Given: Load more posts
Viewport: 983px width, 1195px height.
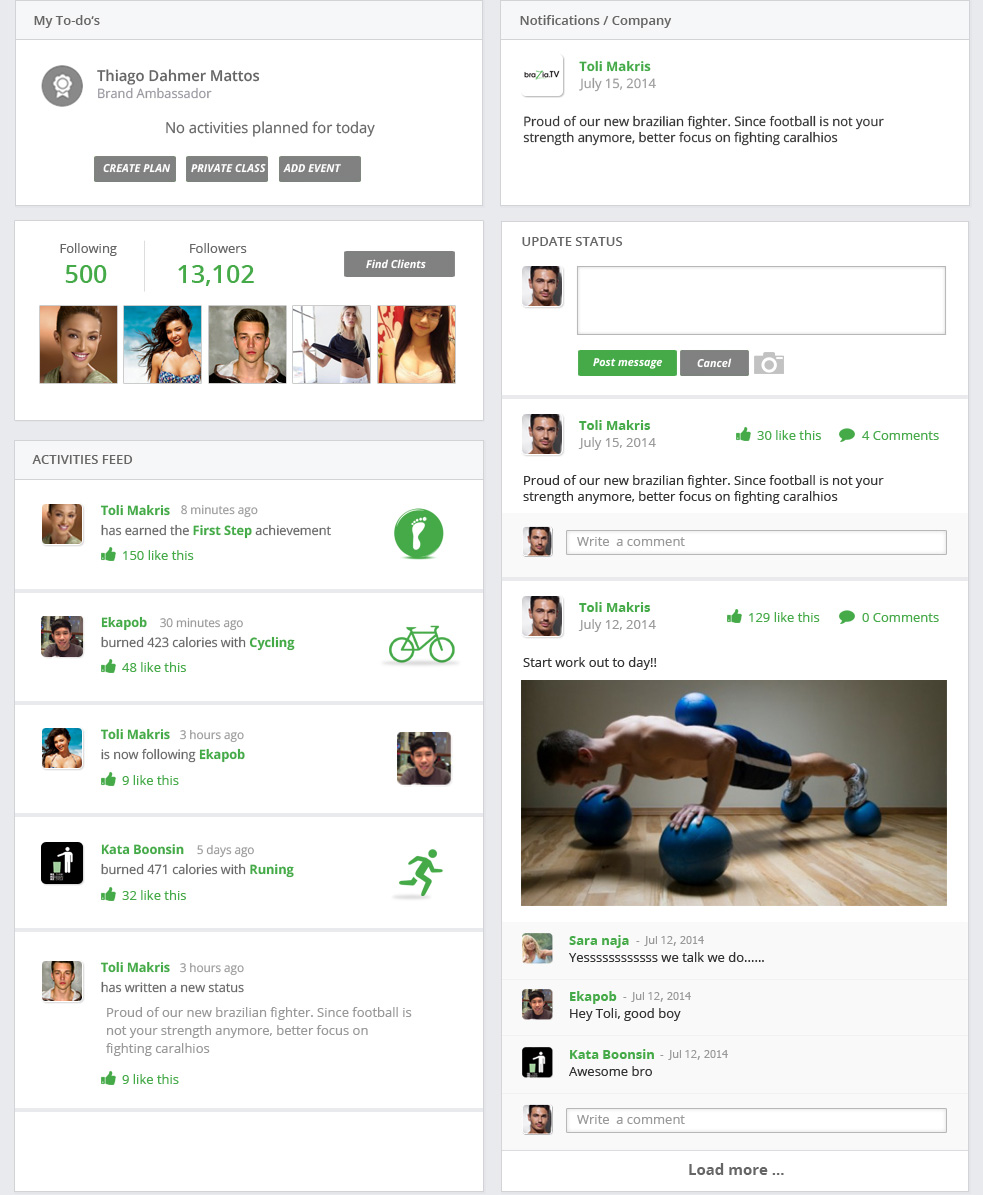Looking at the screenshot, I should pyautogui.click(x=735, y=1170).
